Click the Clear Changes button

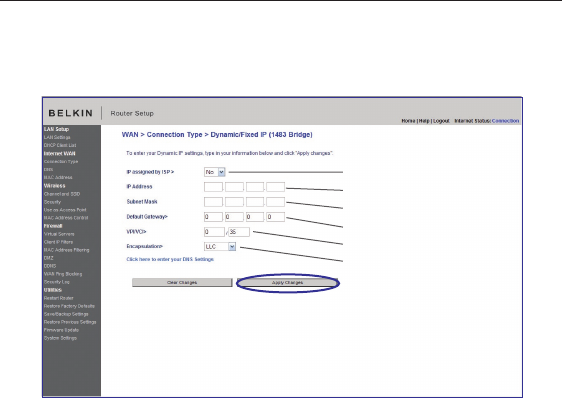[x=182, y=283]
